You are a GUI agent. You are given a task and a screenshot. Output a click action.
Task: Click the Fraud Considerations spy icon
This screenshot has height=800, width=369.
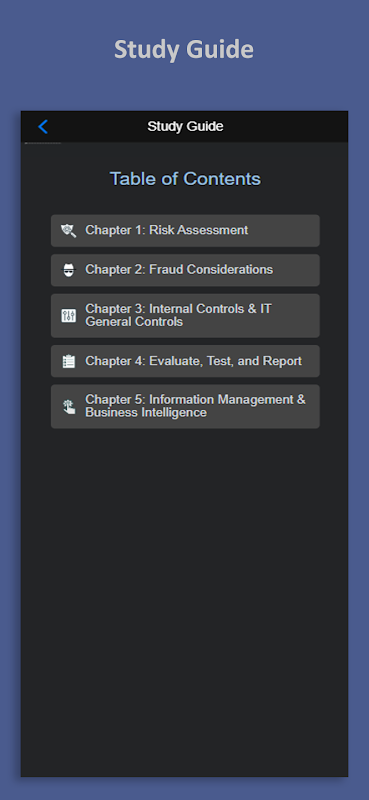68,270
